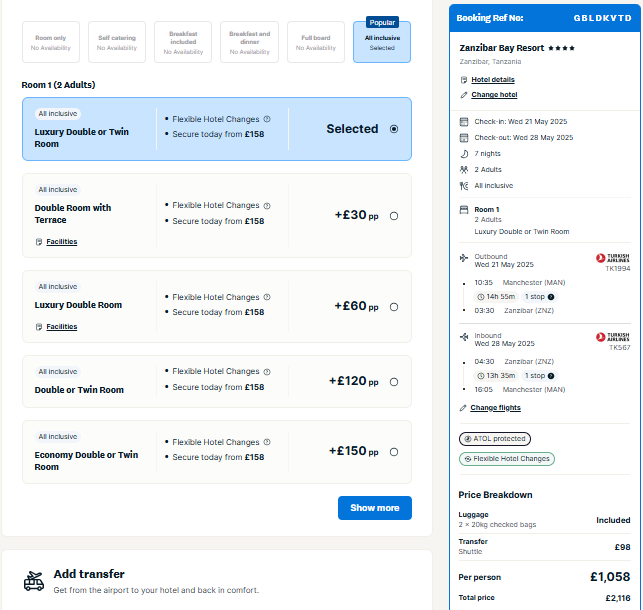This screenshot has height=610, width=643.
Task: Click the info icon beside Double Room with Terrace's Flexible Hotel Changes
Action: (267, 205)
